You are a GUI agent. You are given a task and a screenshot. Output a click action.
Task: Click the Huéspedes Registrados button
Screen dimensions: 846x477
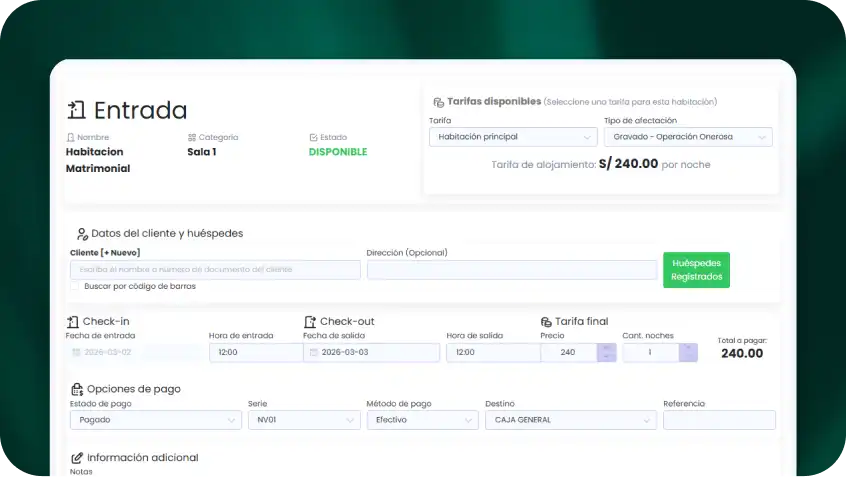[x=696, y=270]
